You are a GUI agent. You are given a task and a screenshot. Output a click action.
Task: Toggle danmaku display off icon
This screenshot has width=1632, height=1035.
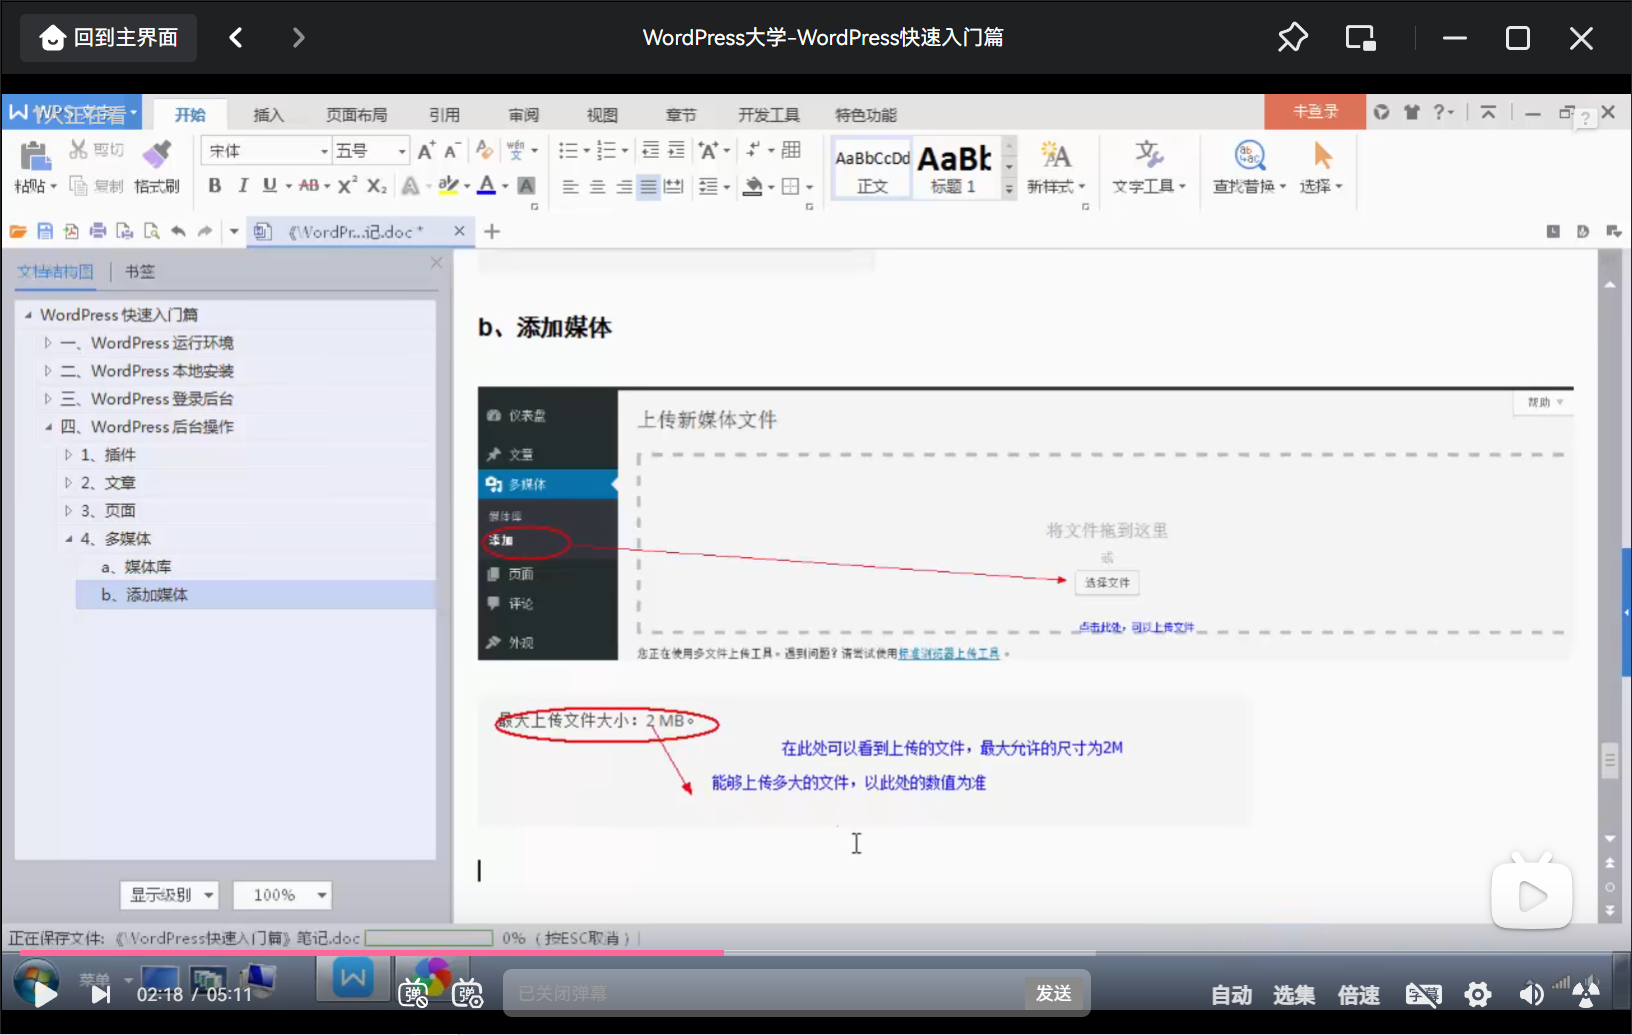pos(414,994)
